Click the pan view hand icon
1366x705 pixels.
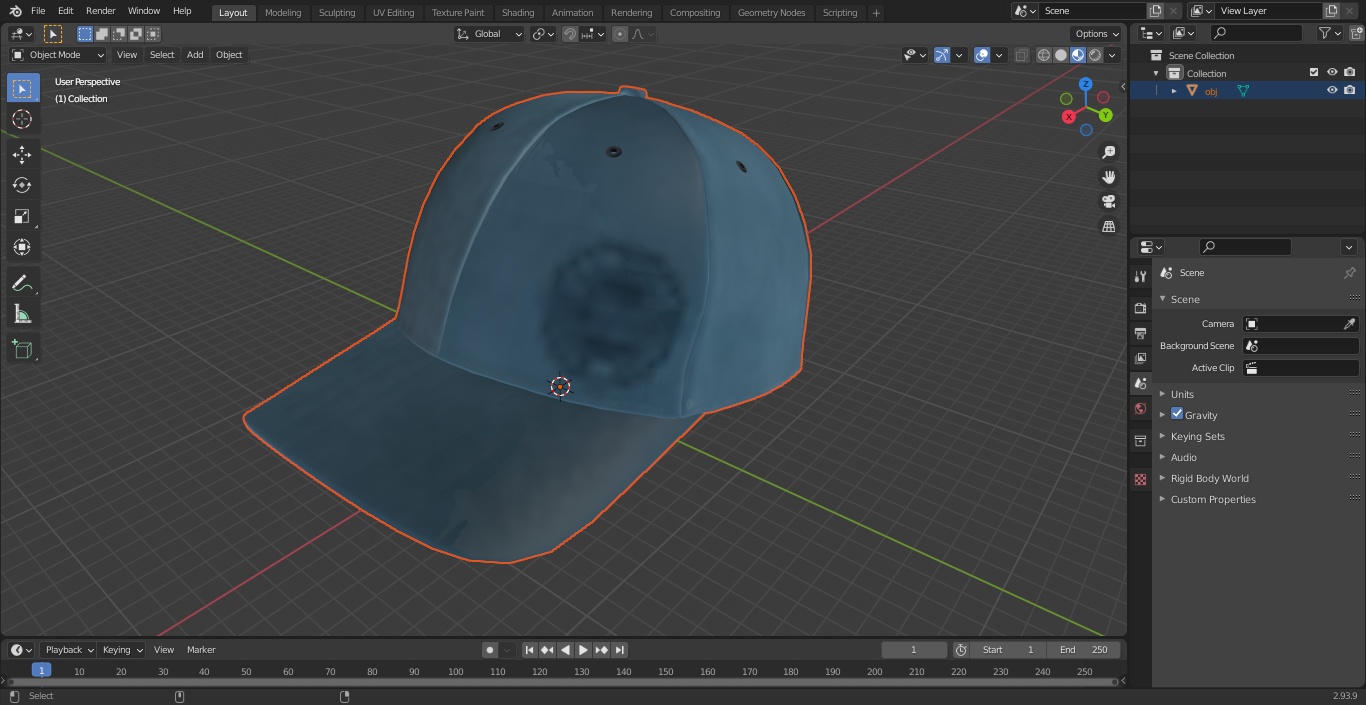click(x=1108, y=177)
